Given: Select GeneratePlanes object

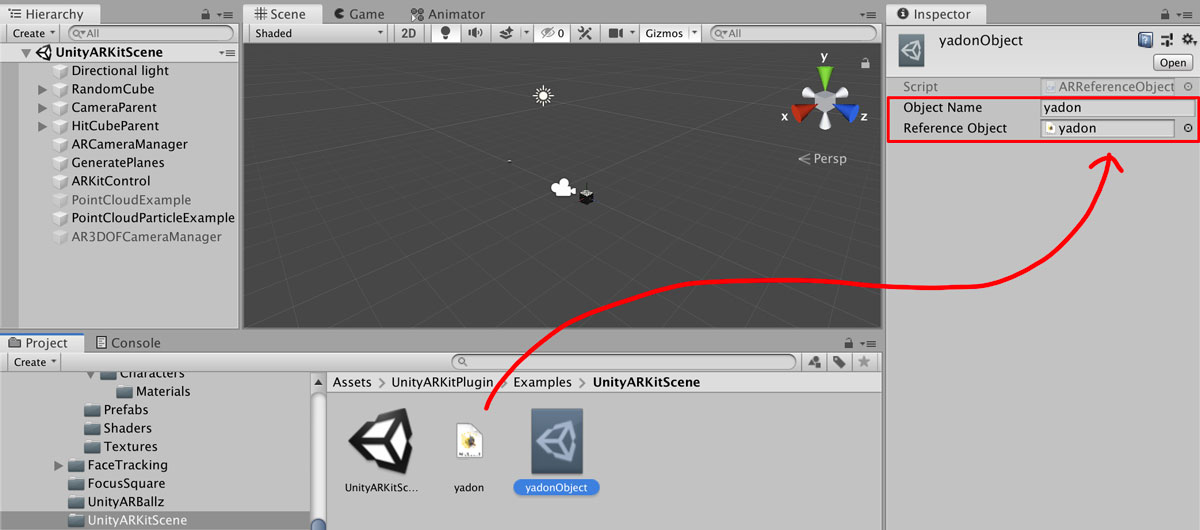Looking at the screenshot, I should [118, 162].
